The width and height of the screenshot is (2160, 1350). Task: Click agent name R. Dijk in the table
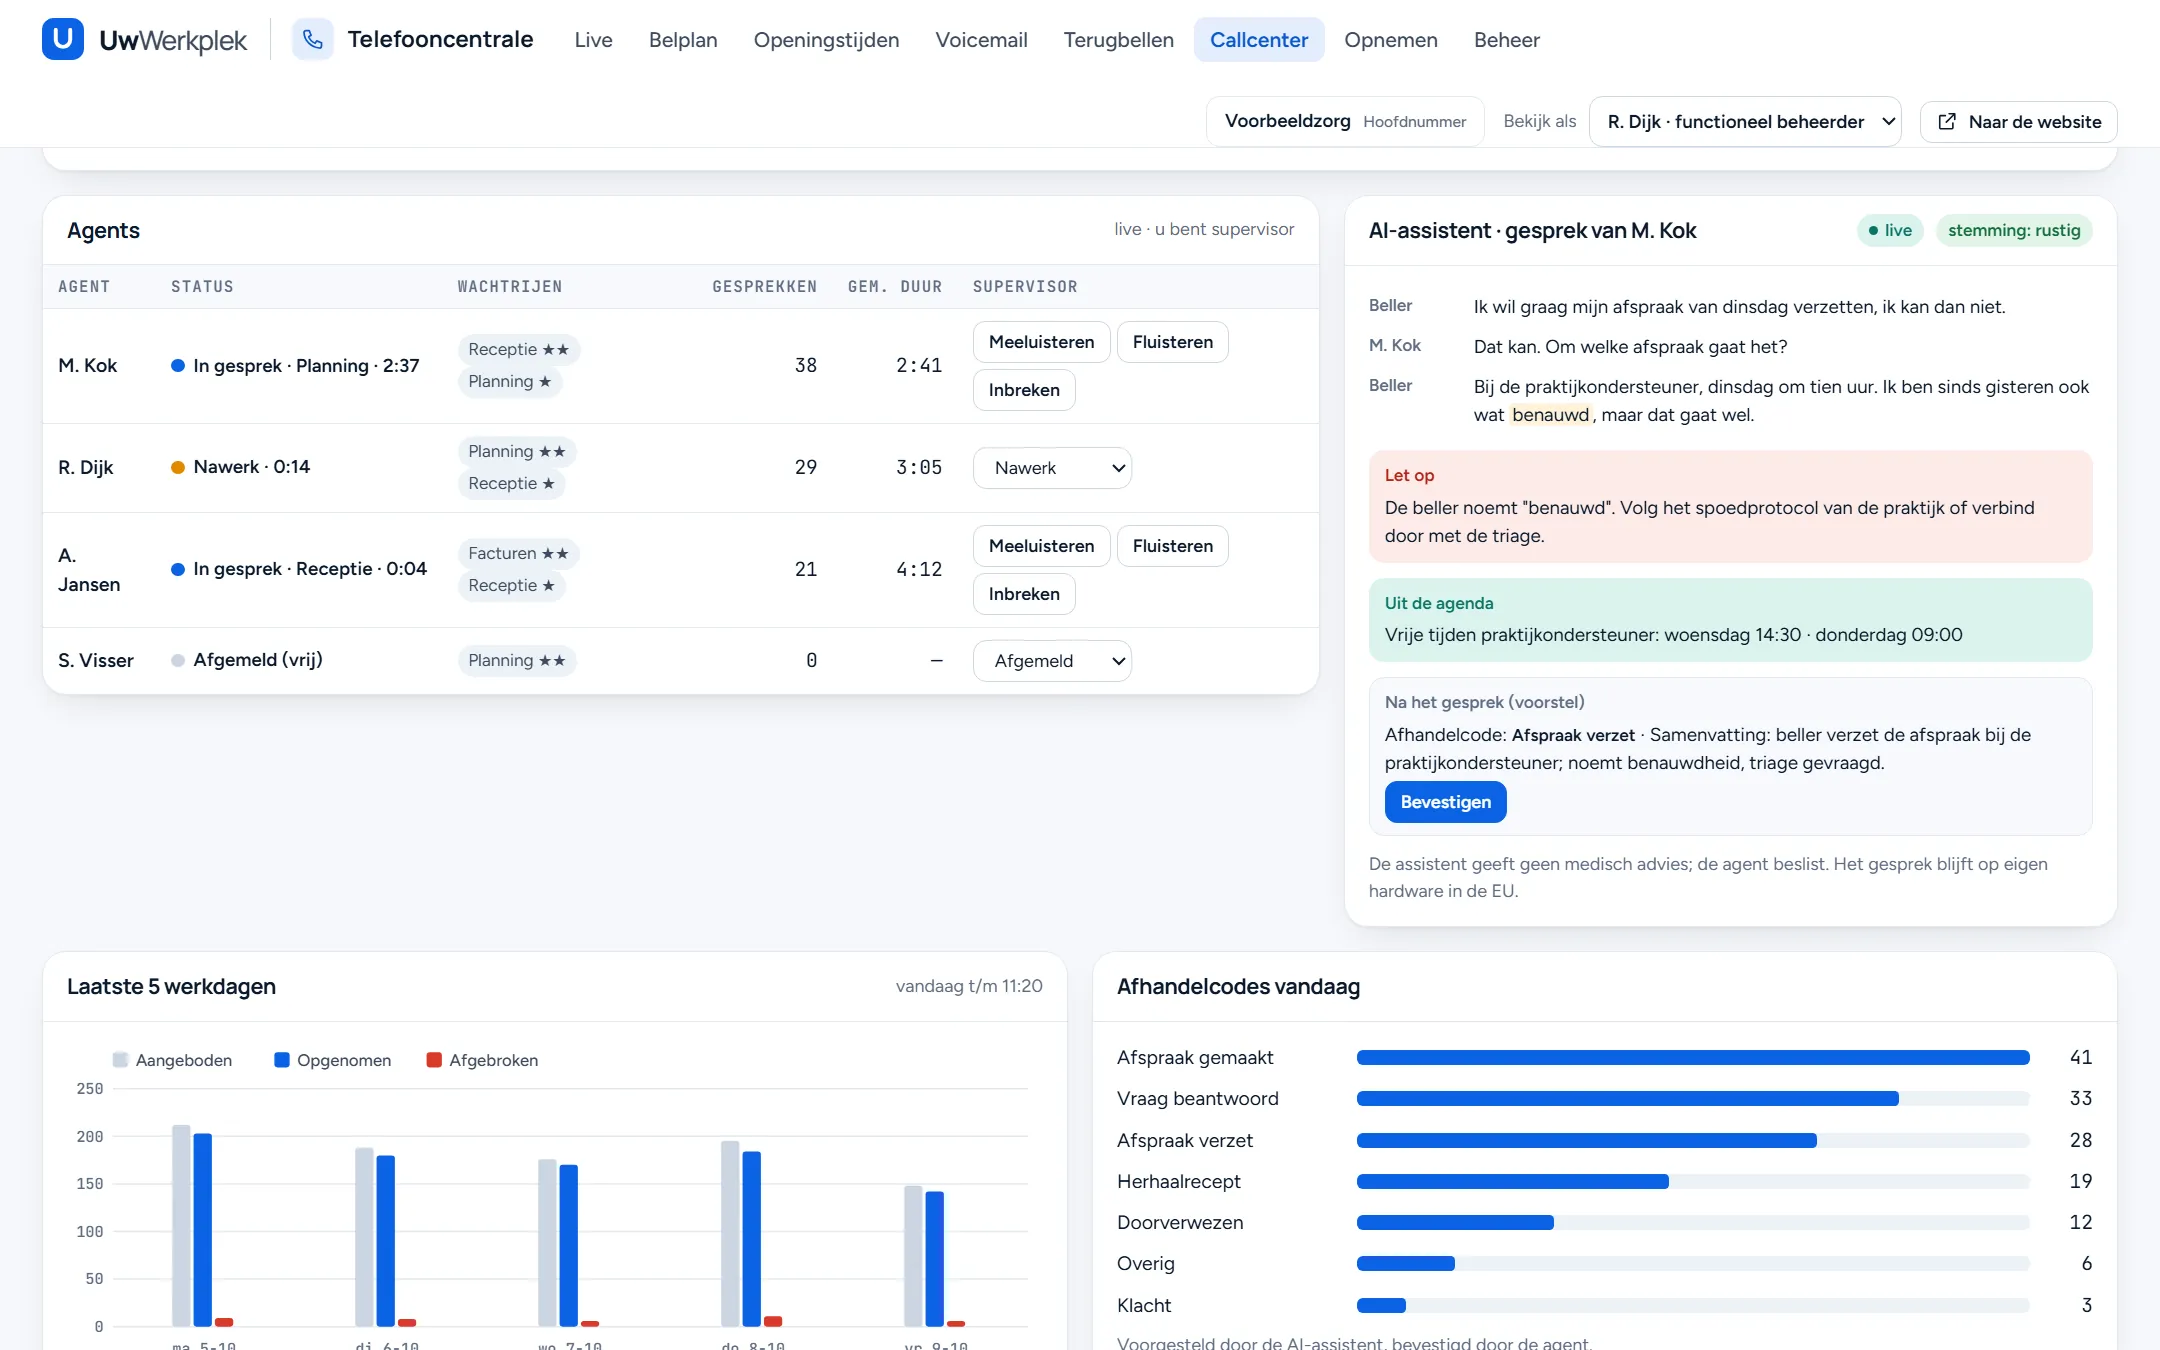[86, 468]
